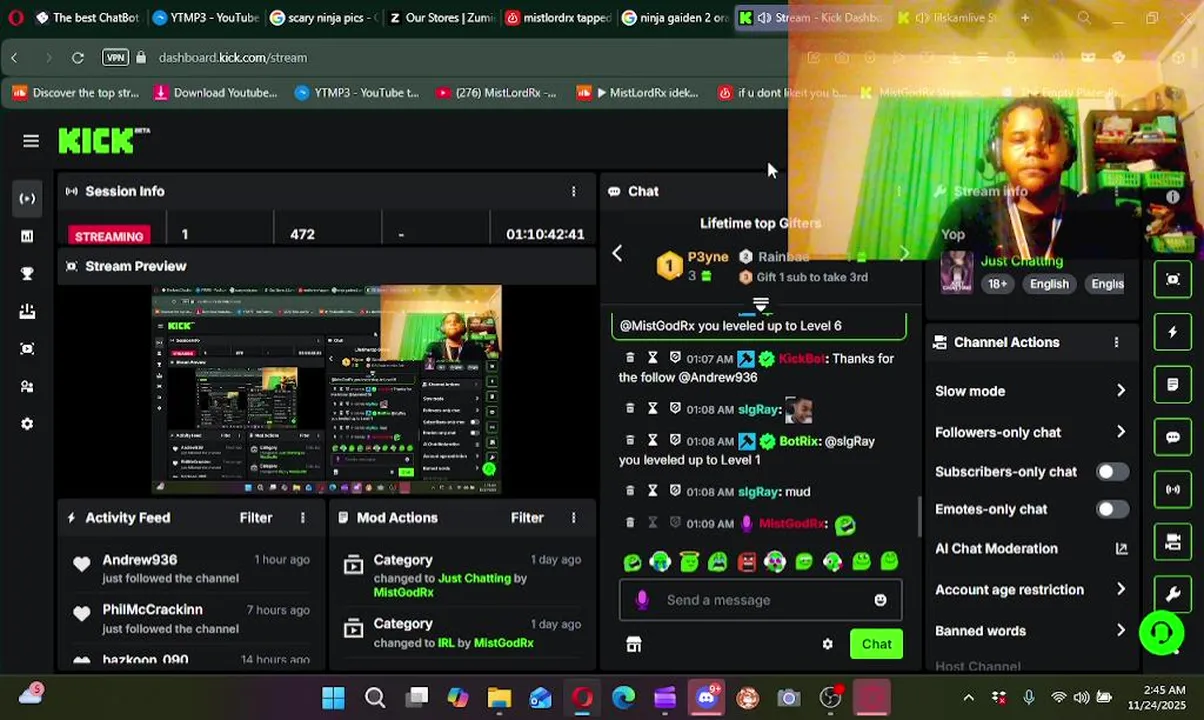Send message with green Chat button
The image size is (1204, 720).
pyautogui.click(x=876, y=644)
